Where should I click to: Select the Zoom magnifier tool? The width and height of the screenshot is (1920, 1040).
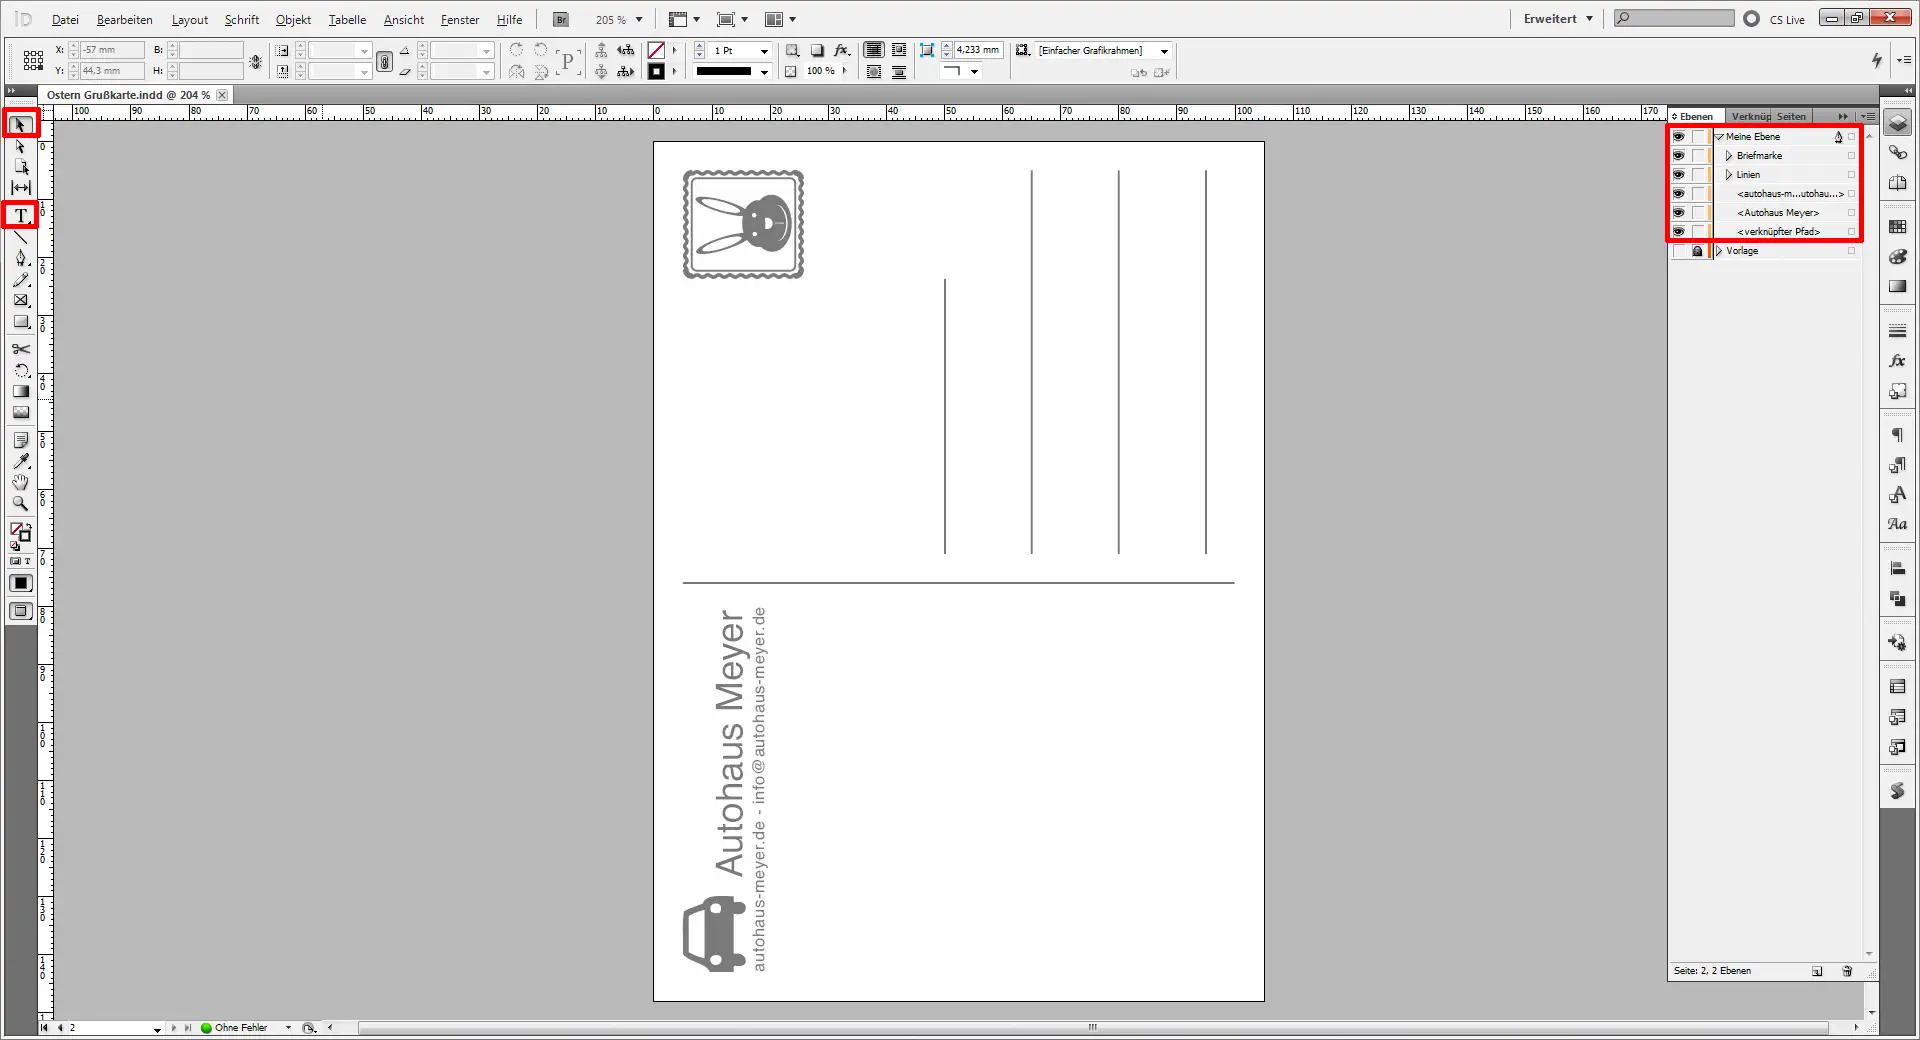click(x=20, y=504)
